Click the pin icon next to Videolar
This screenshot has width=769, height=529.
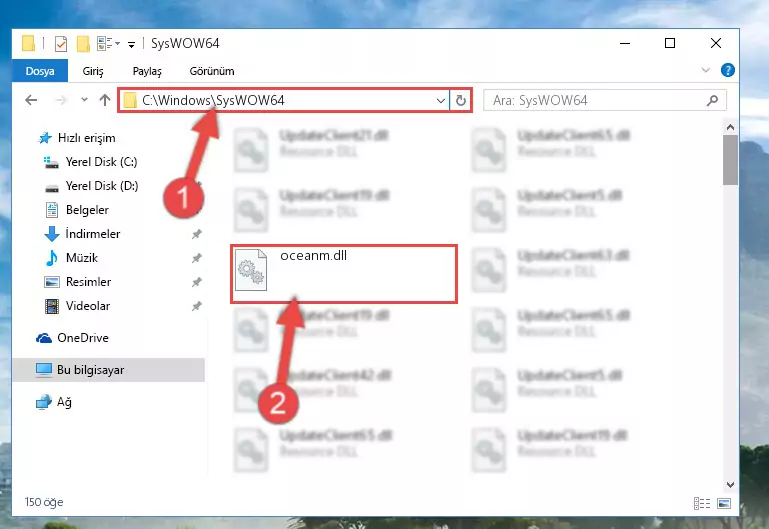pyautogui.click(x=197, y=306)
